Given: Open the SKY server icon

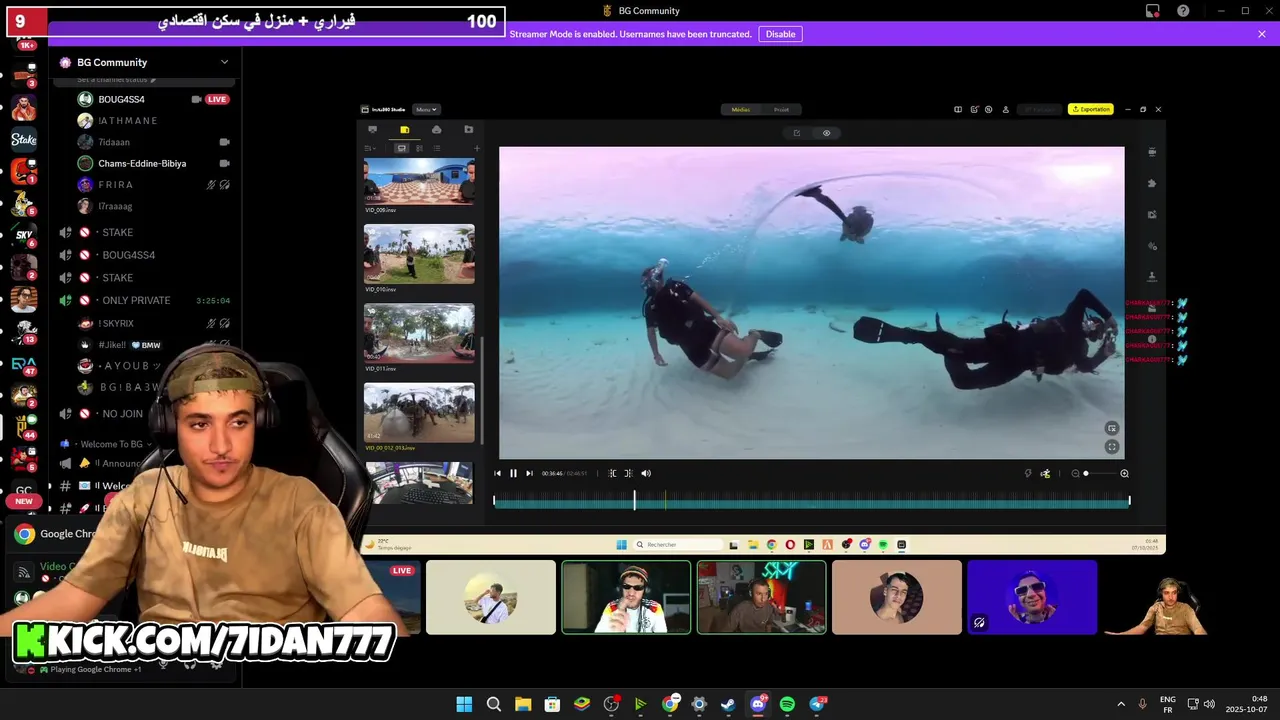Looking at the screenshot, I should click(x=24, y=235).
